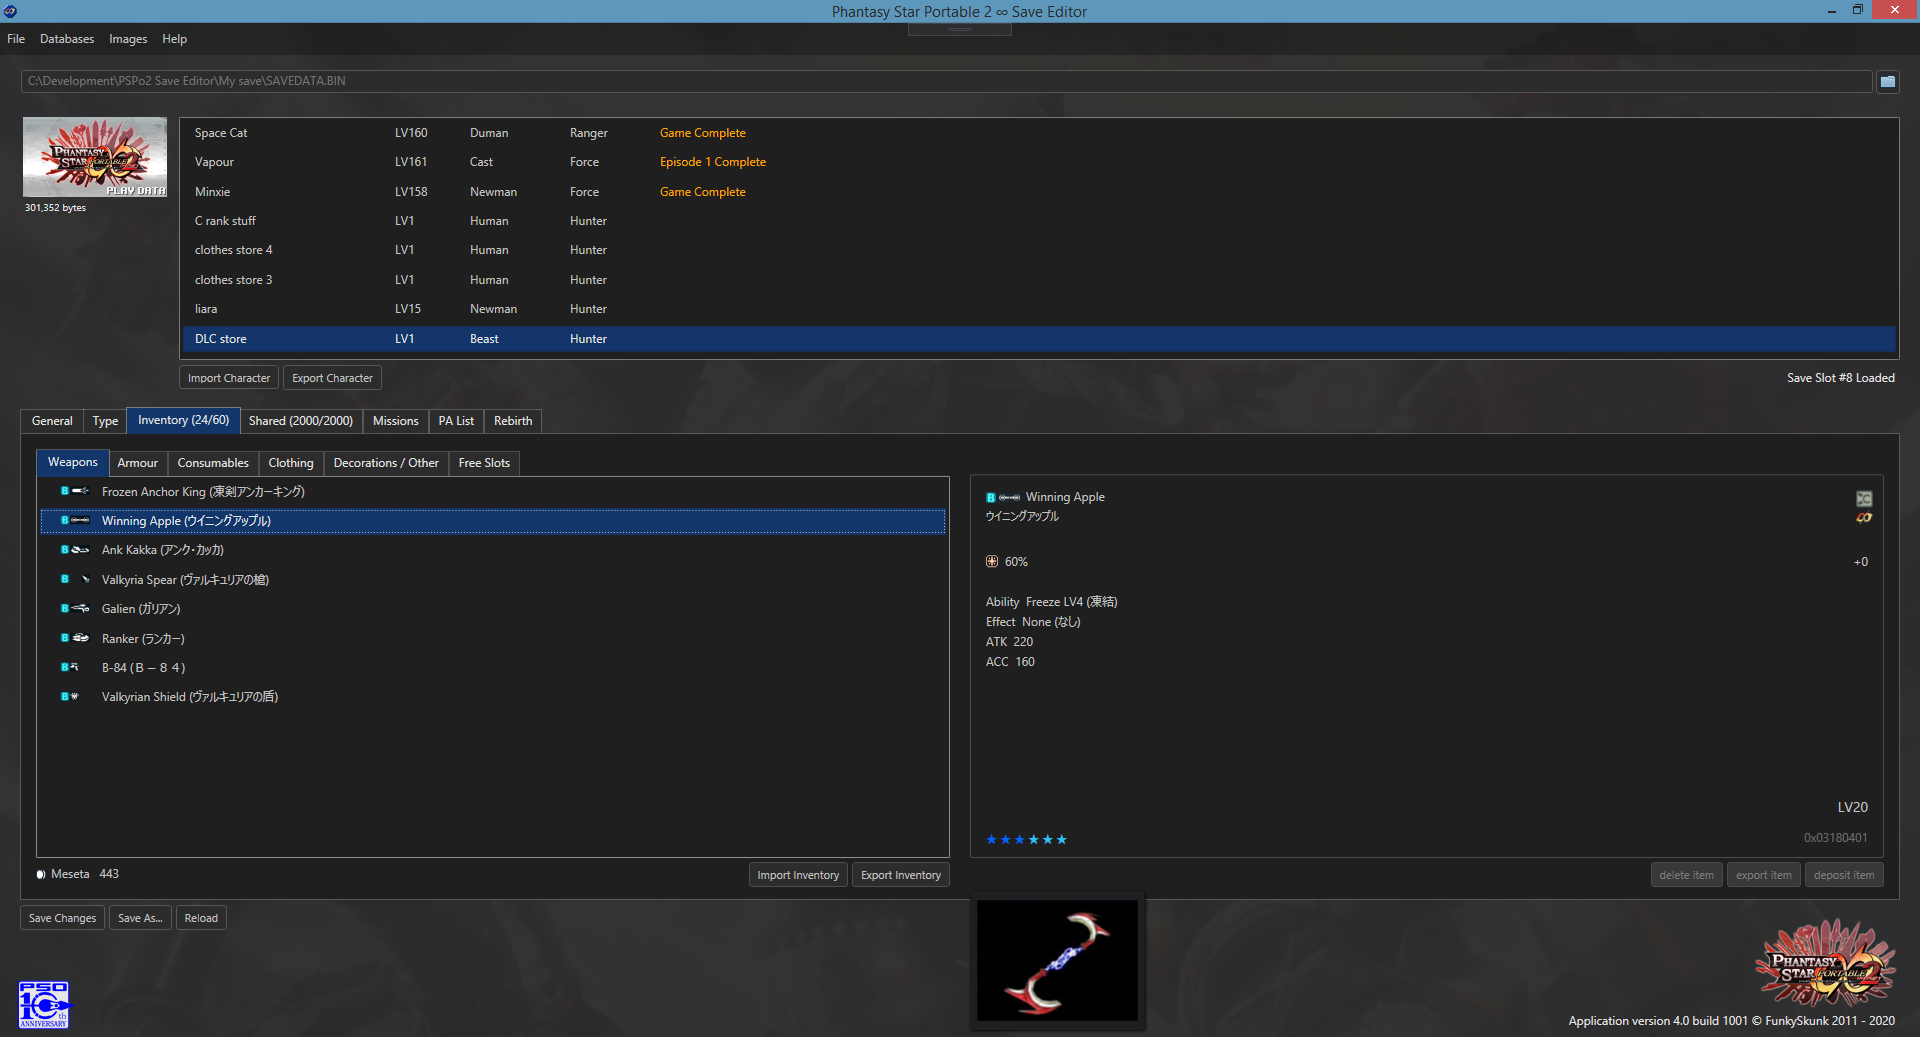Viewport: 1920px width, 1037px height.
Task: Click the handgun icon on the B-84 row
Action: [74, 667]
